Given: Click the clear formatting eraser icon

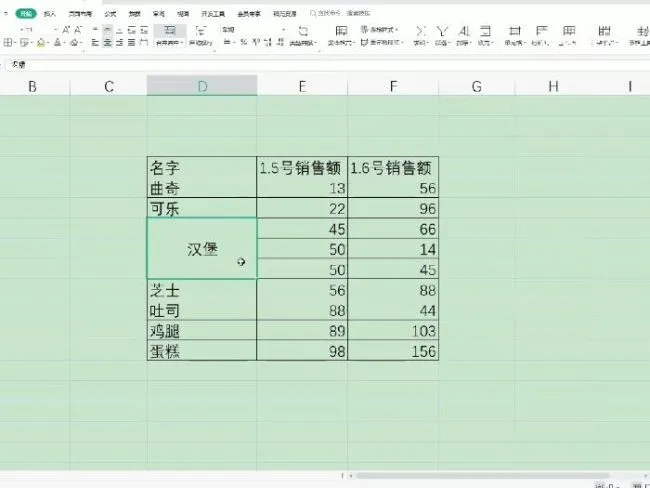Looking at the screenshot, I should 74,42.
